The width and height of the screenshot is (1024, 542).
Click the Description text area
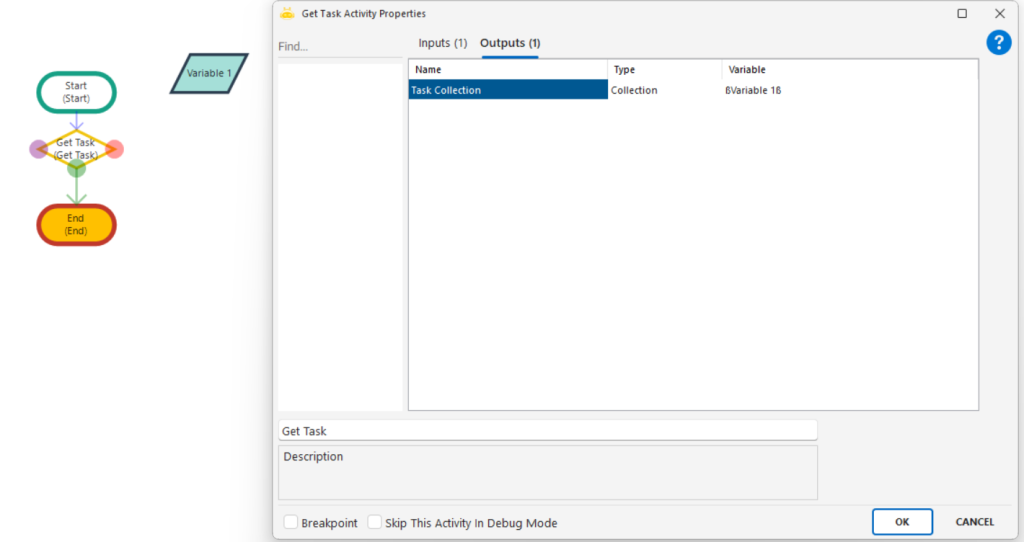click(x=547, y=472)
